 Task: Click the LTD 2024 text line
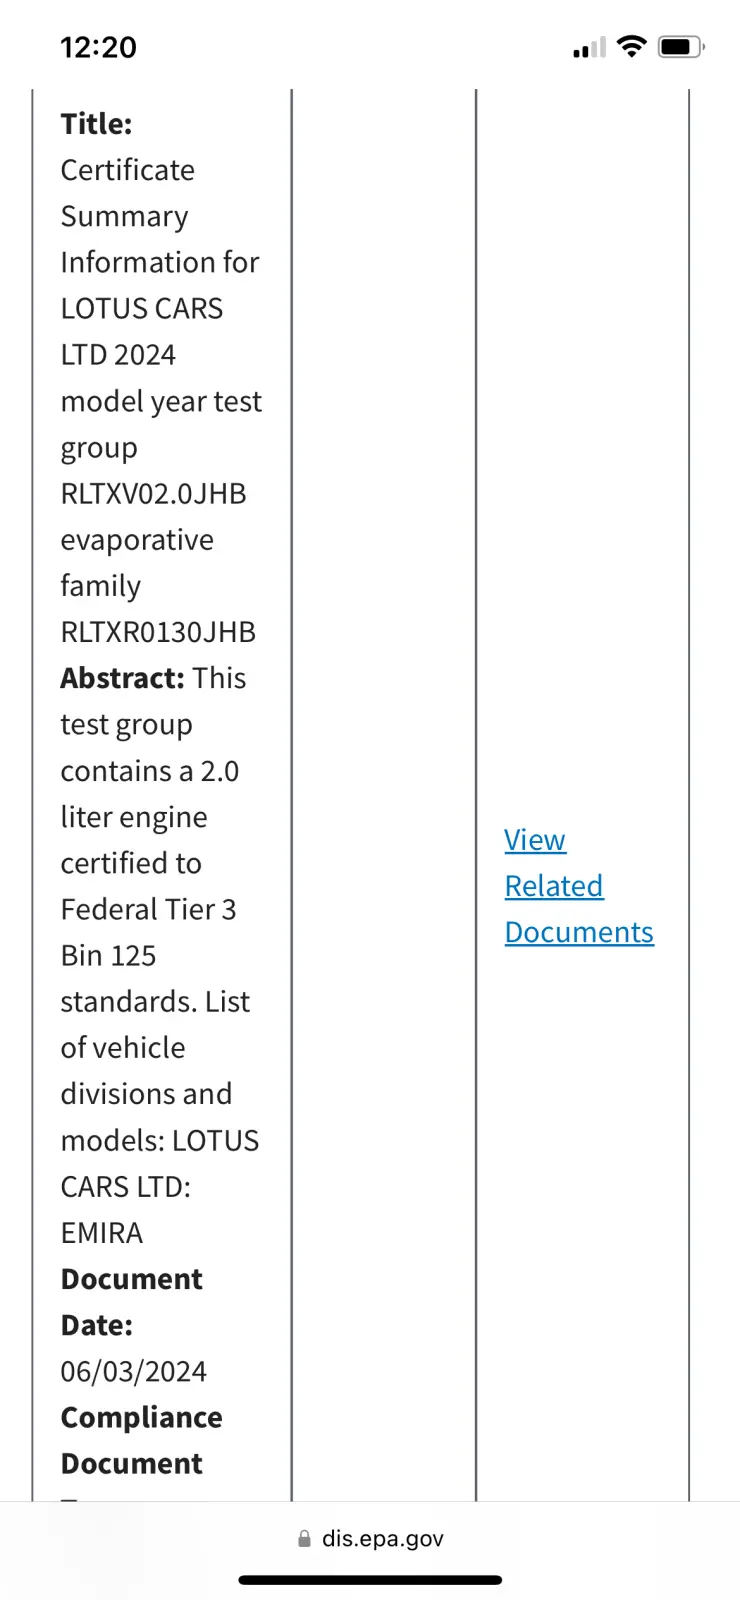(118, 355)
